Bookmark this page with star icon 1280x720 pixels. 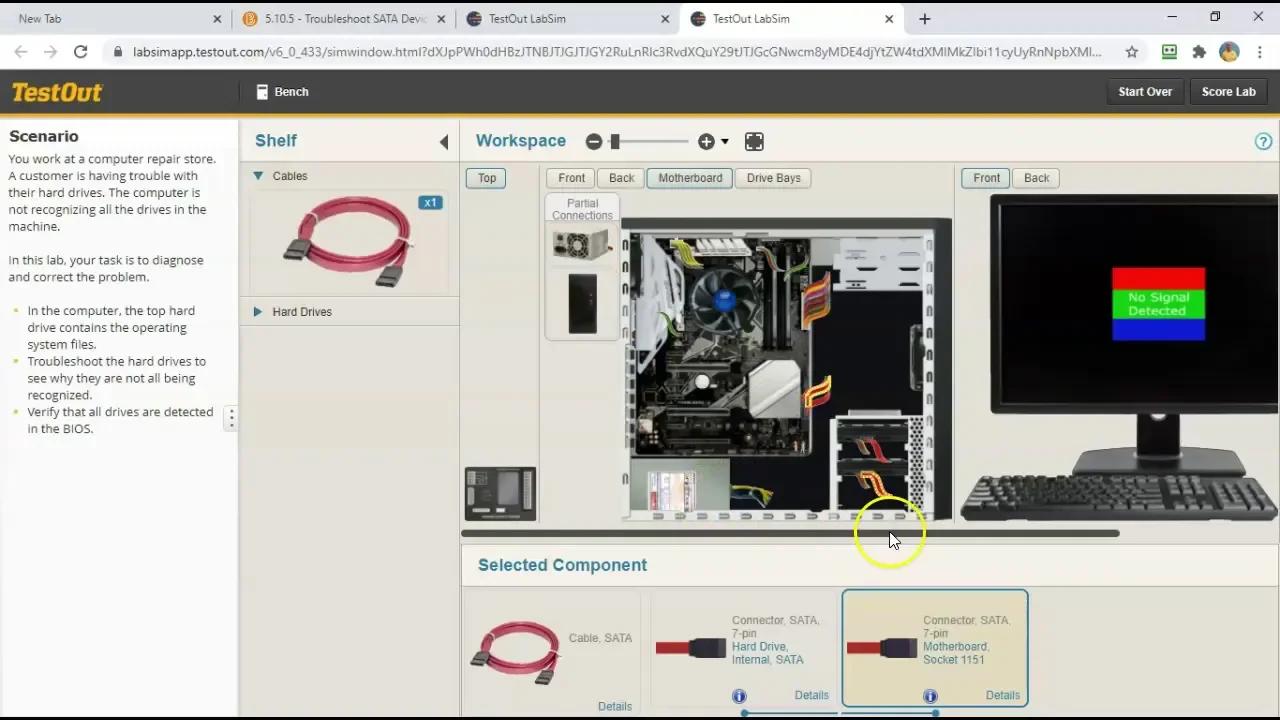[1132, 52]
